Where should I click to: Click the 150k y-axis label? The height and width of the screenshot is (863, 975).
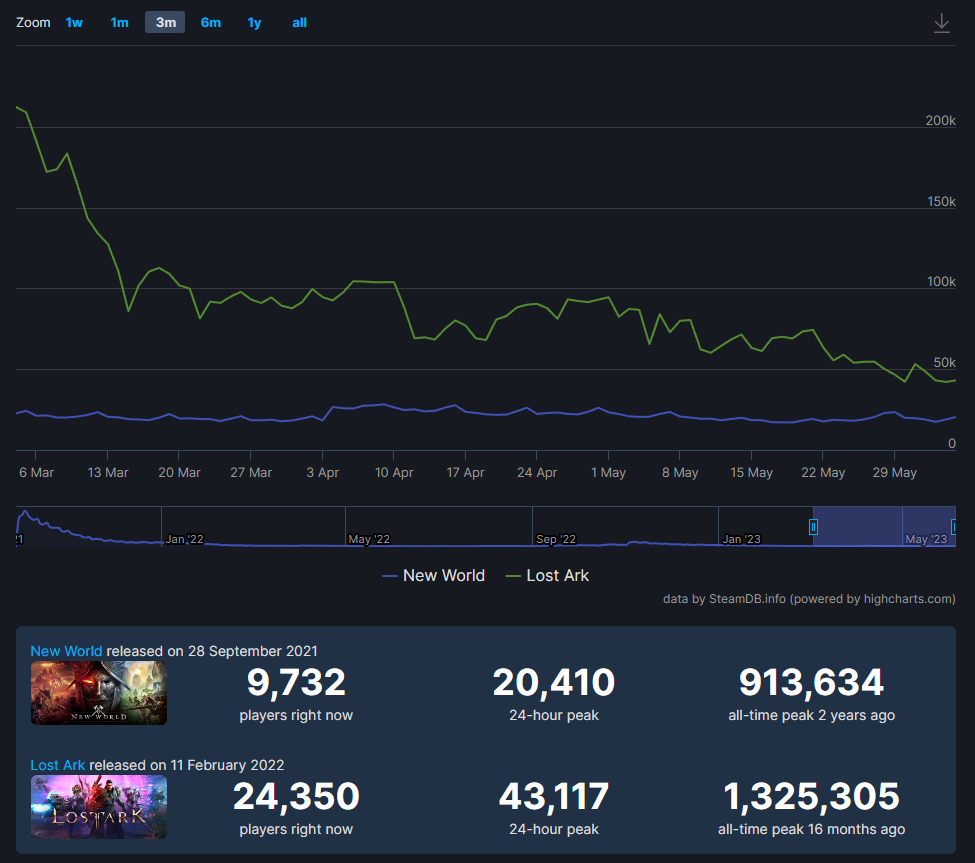pyautogui.click(x=941, y=201)
